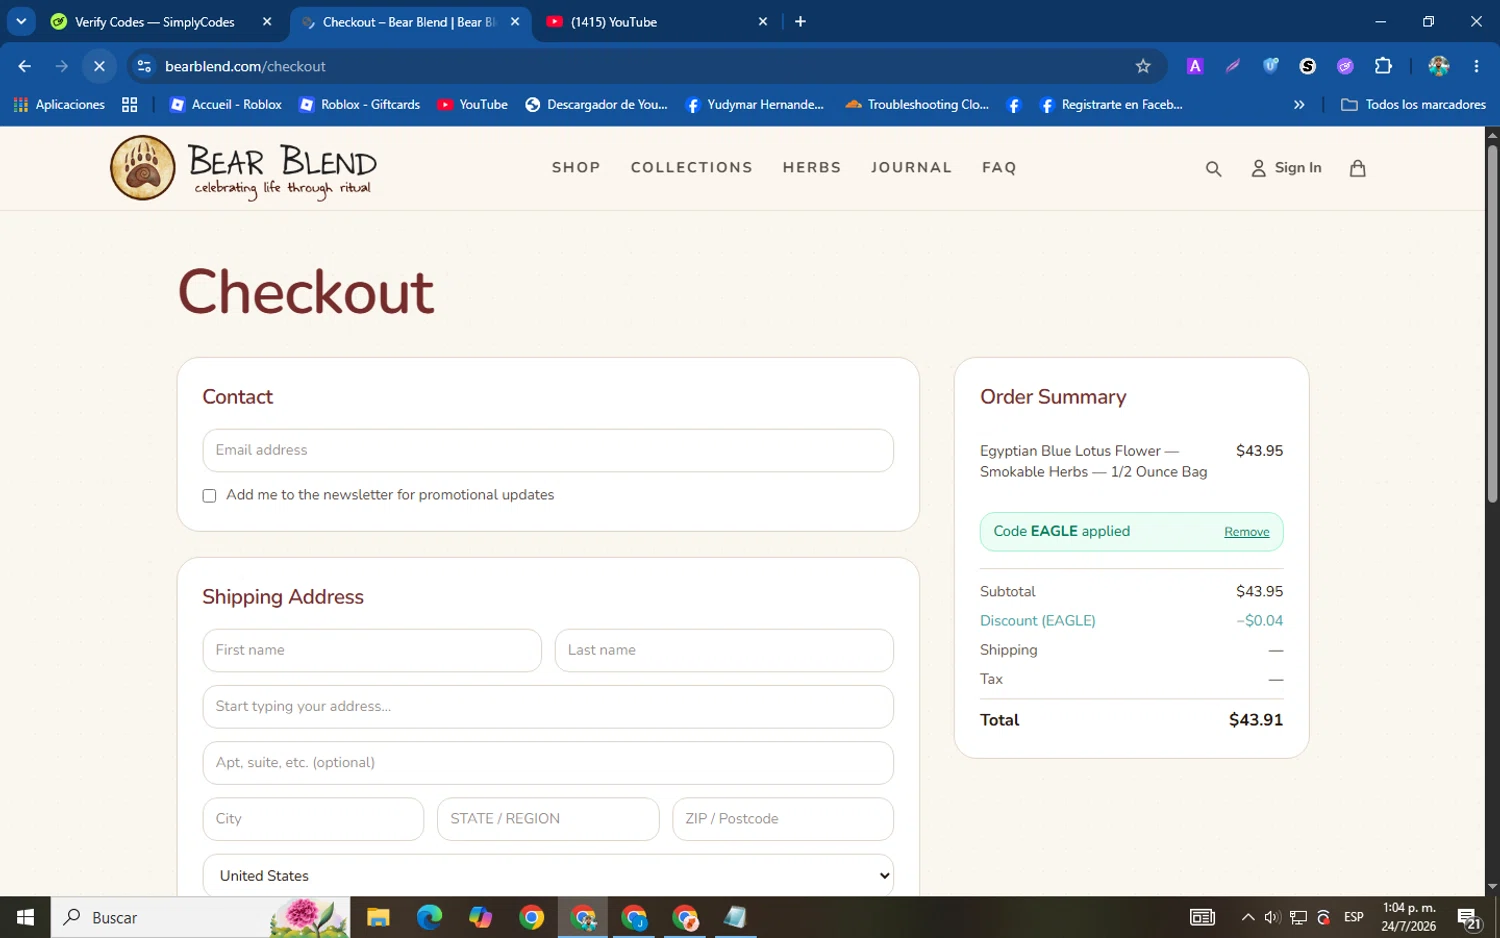Switch to Verify Codes — SimplyCodes tab

click(x=154, y=21)
